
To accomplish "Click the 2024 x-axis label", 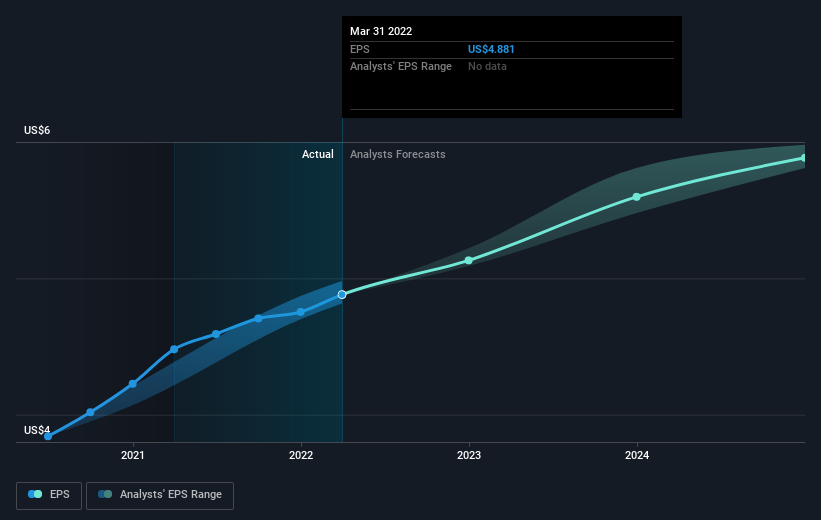I will (x=637, y=455).
